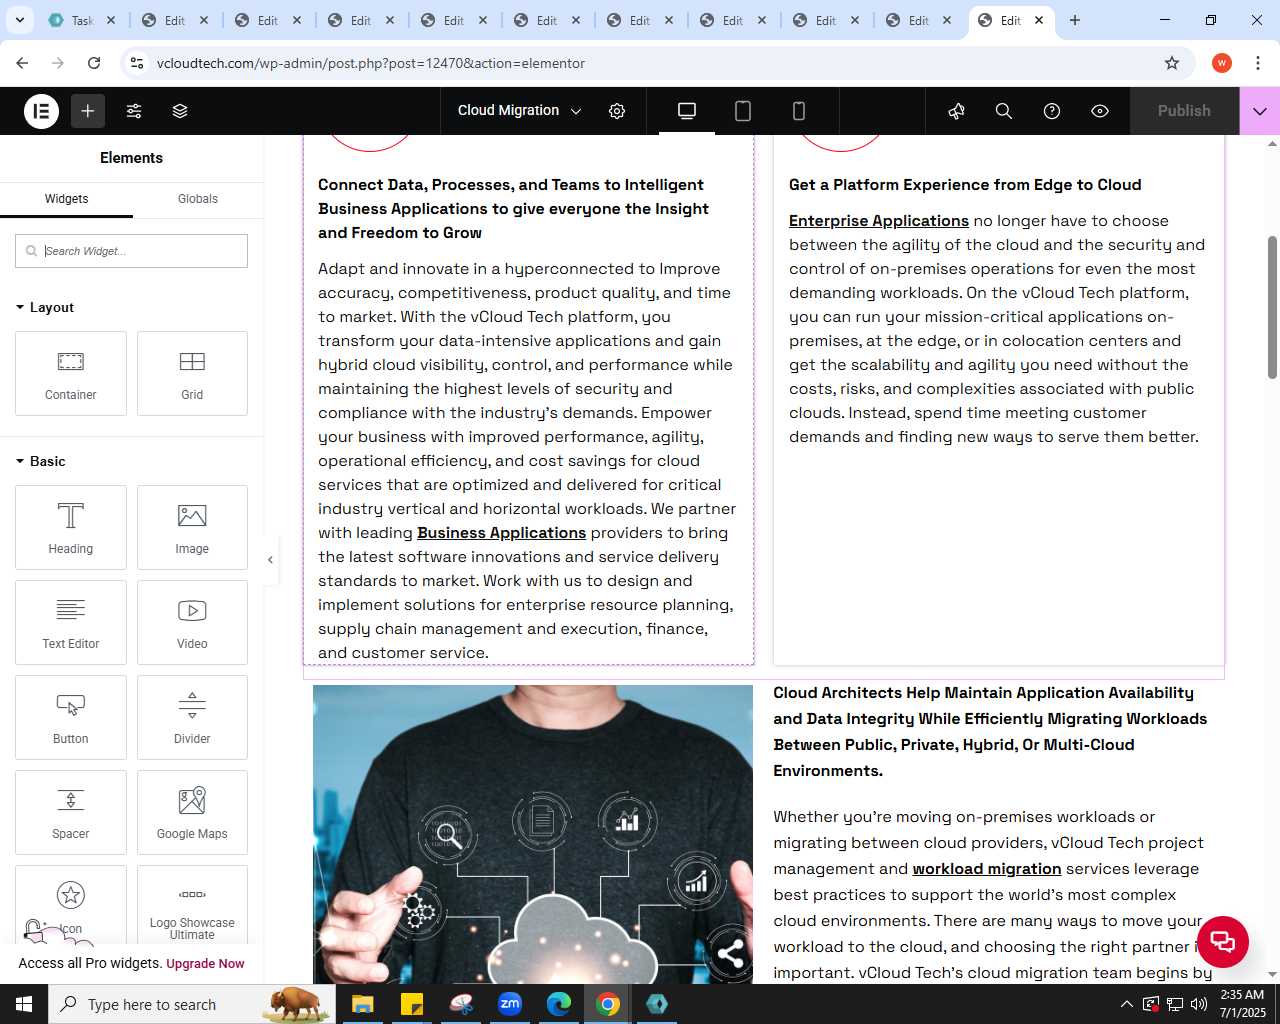
Task: Click the Cloud Architects heading text
Action: (990, 732)
